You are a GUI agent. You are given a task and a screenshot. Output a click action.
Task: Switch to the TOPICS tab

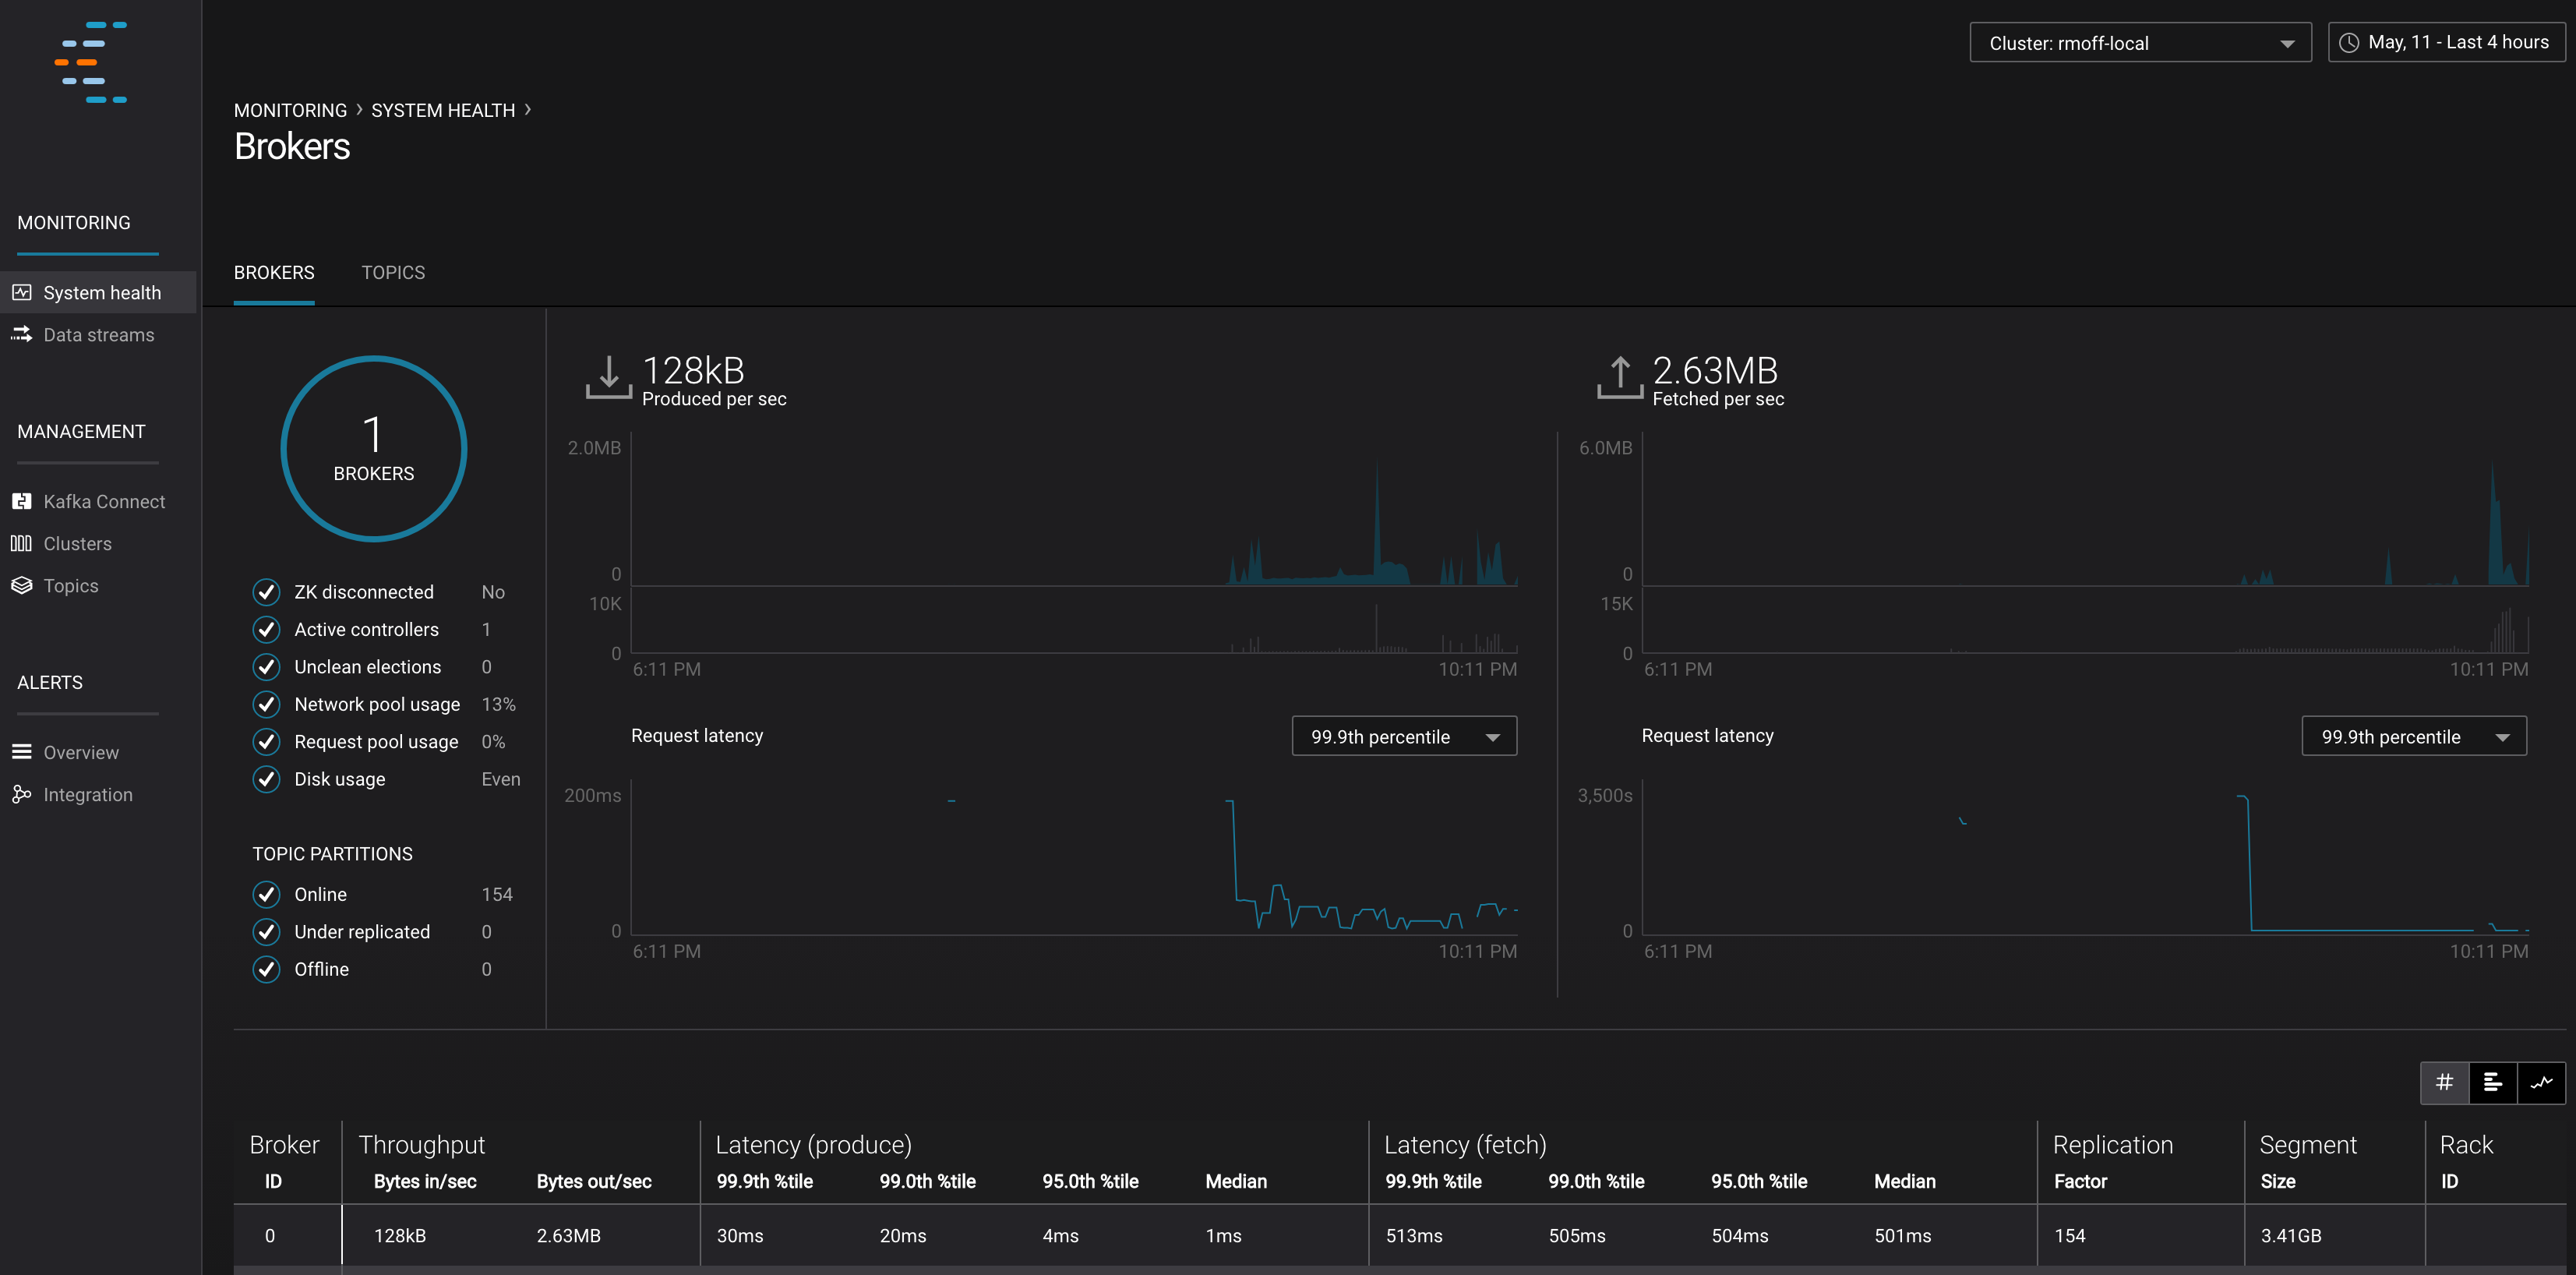click(393, 273)
